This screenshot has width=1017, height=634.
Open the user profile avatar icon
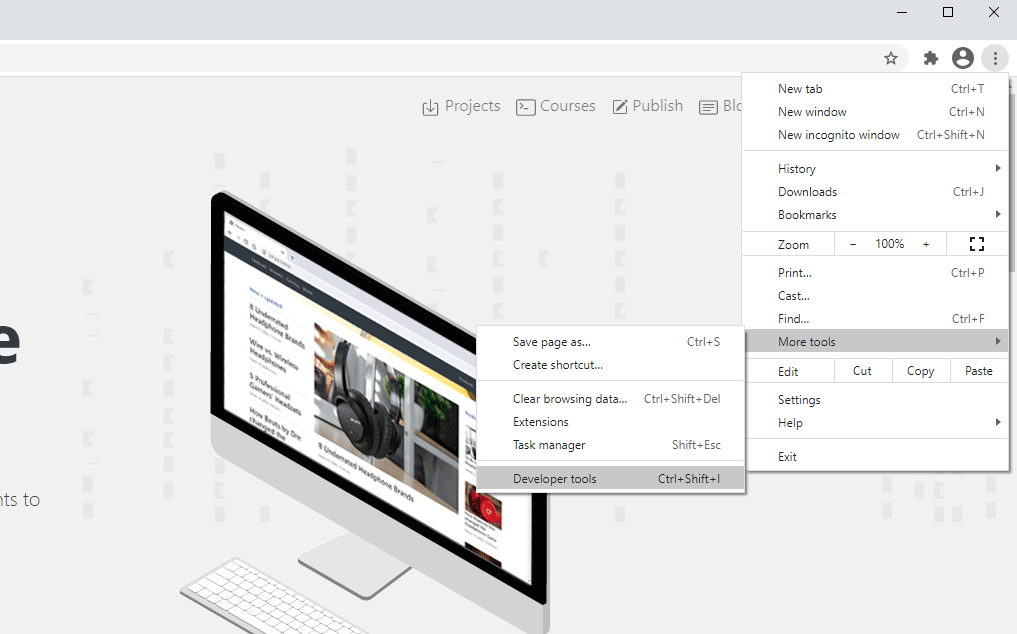pos(963,58)
